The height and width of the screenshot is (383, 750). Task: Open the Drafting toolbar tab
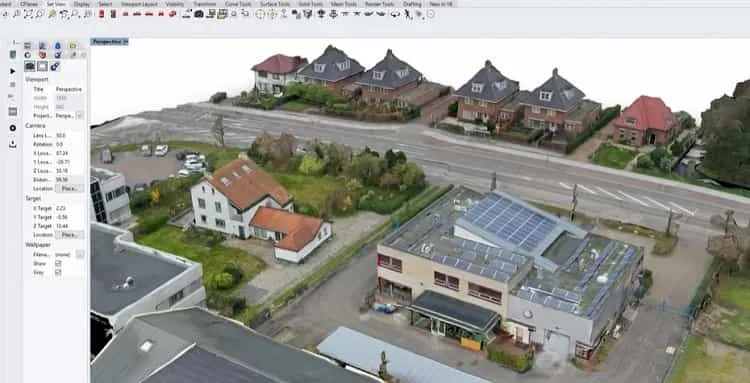412,4
